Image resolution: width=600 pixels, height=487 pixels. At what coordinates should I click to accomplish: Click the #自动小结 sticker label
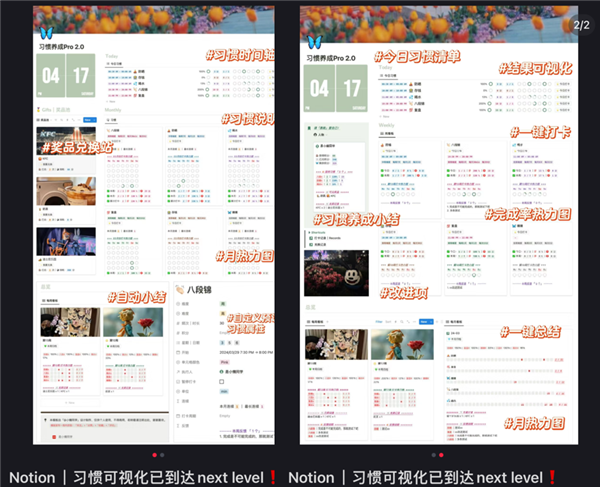click(141, 296)
